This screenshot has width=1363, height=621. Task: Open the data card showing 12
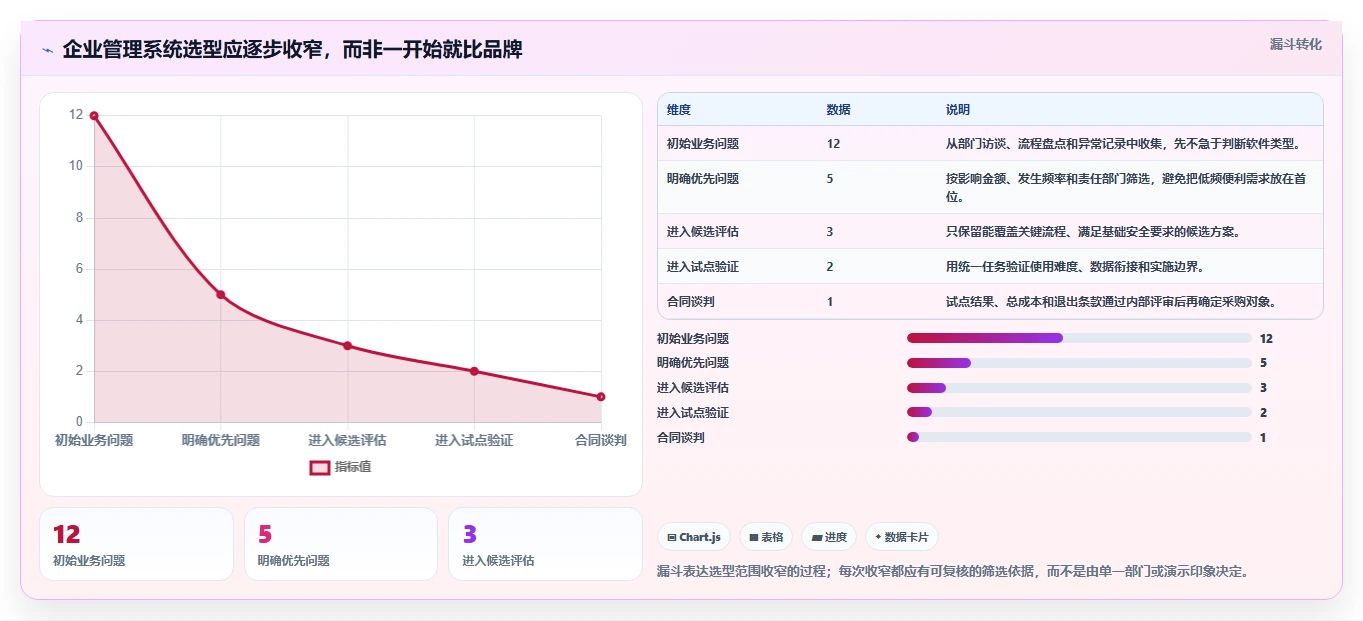click(136, 544)
